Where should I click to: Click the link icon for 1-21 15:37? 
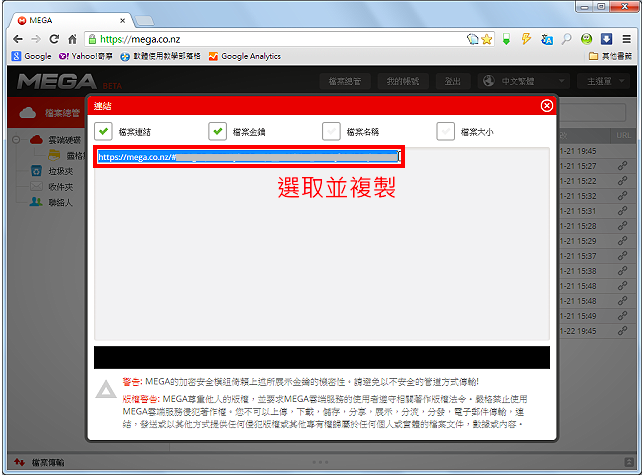click(x=623, y=256)
